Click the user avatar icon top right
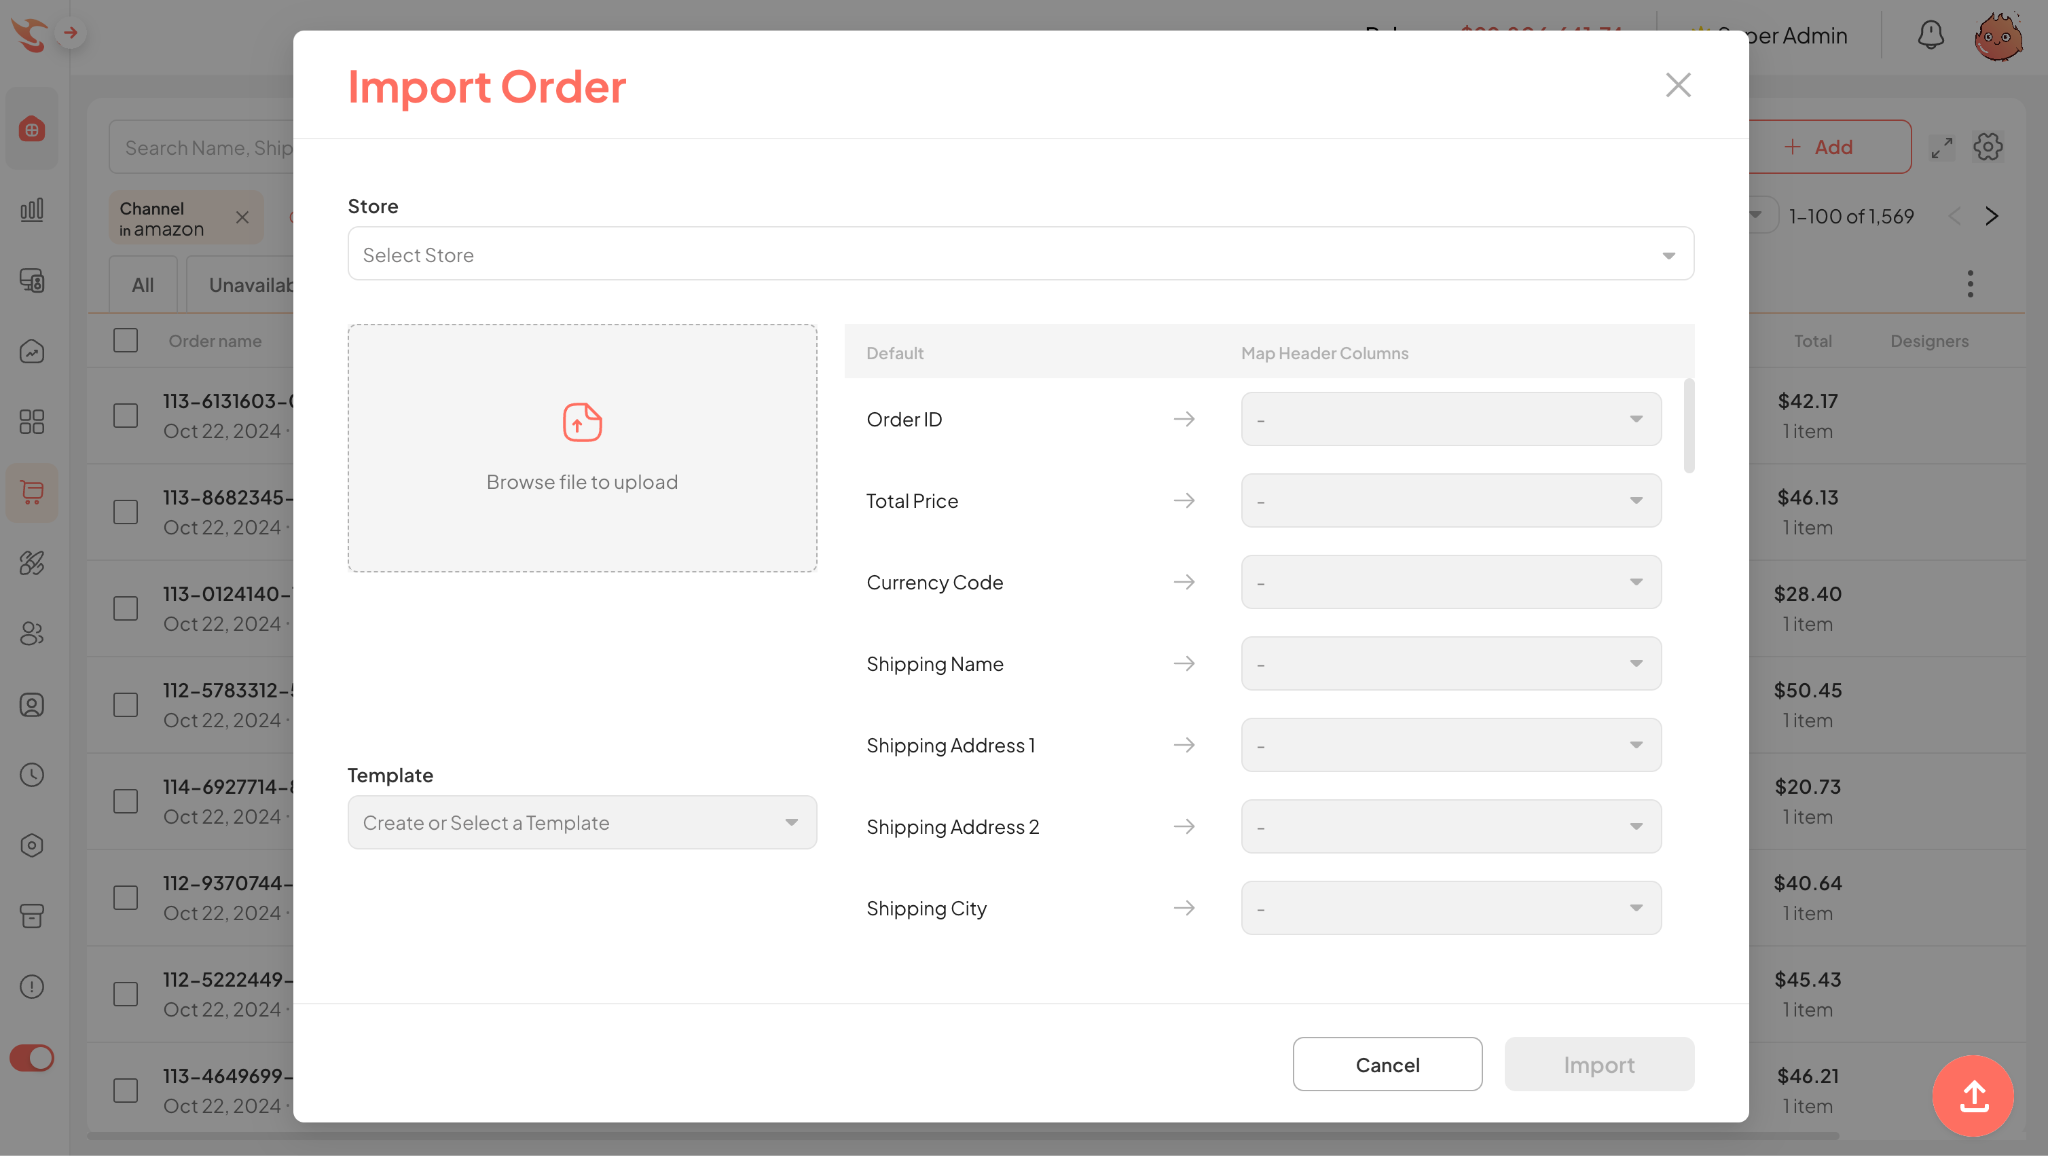2048x1156 pixels. 1997,34
